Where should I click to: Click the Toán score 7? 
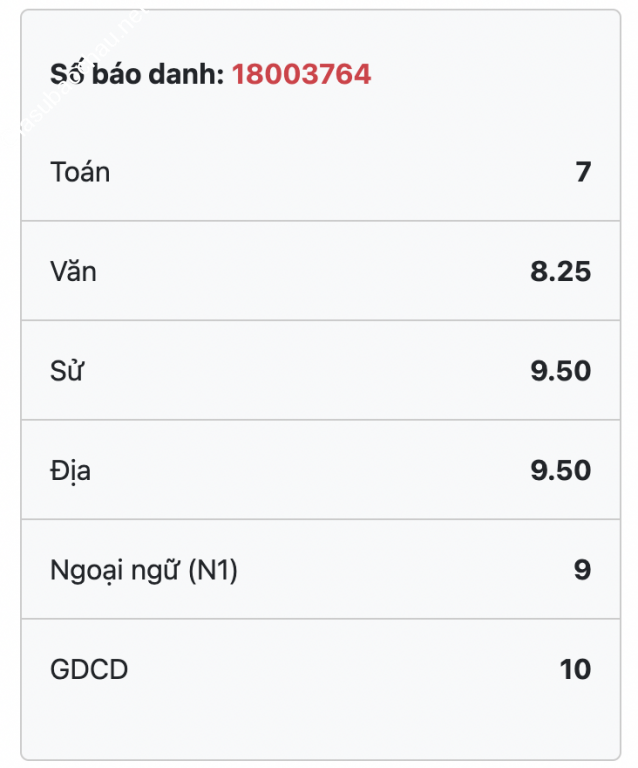[x=583, y=172]
